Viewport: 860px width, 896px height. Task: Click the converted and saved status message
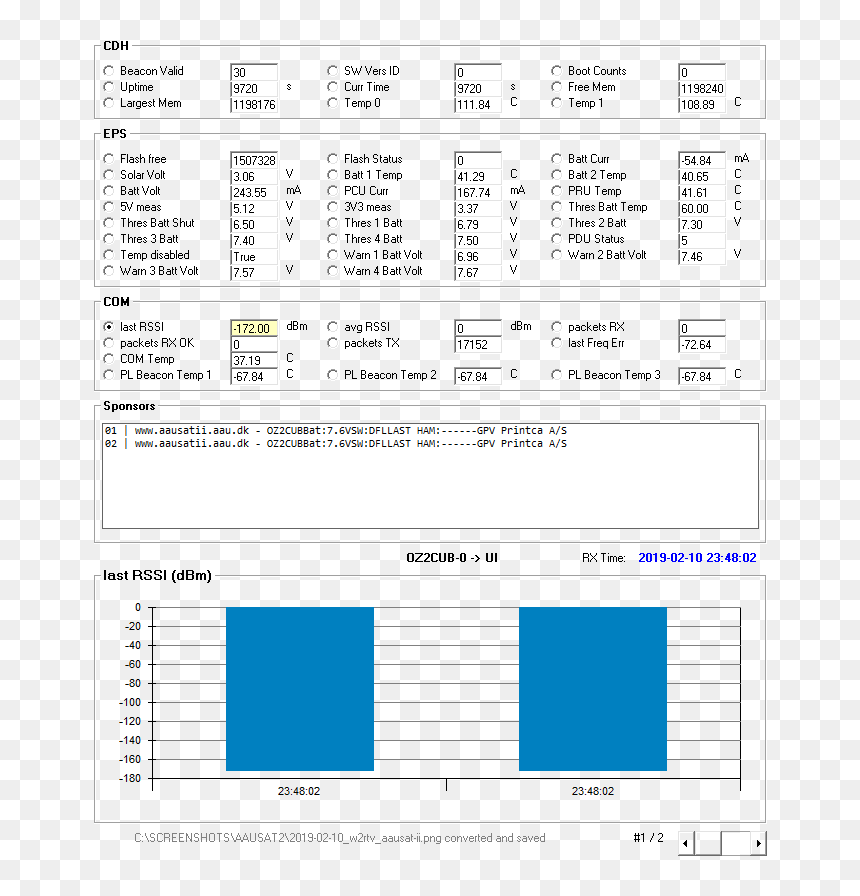pyautogui.click(x=340, y=838)
